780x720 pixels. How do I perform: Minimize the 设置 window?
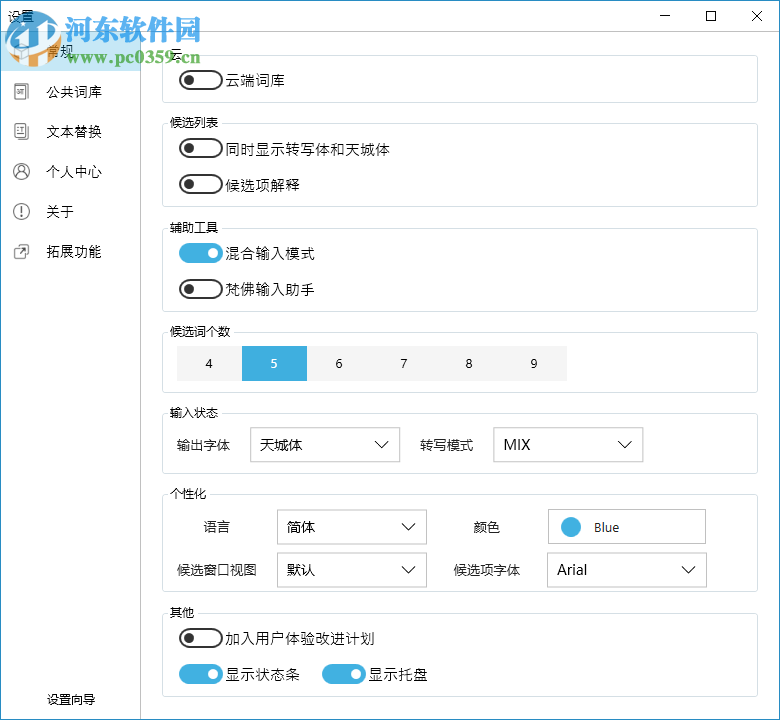coord(665,16)
